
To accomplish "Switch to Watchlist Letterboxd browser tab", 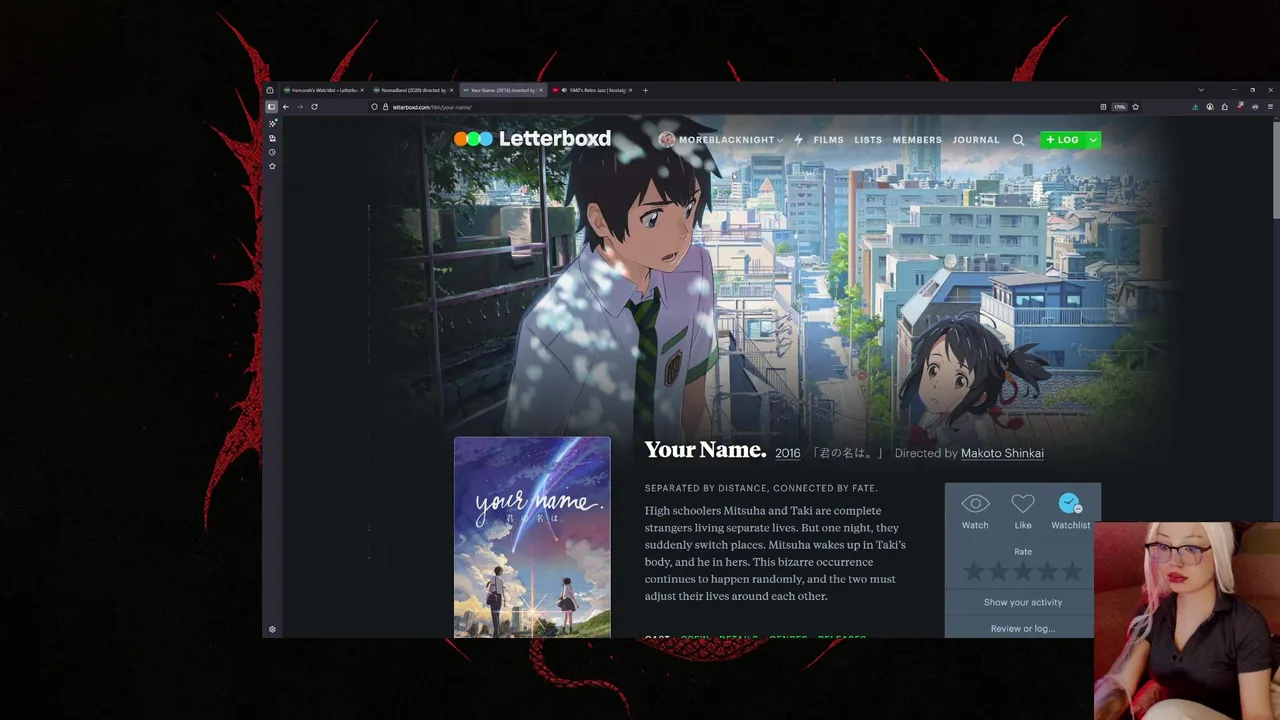I will pyautogui.click(x=322, y=90).
